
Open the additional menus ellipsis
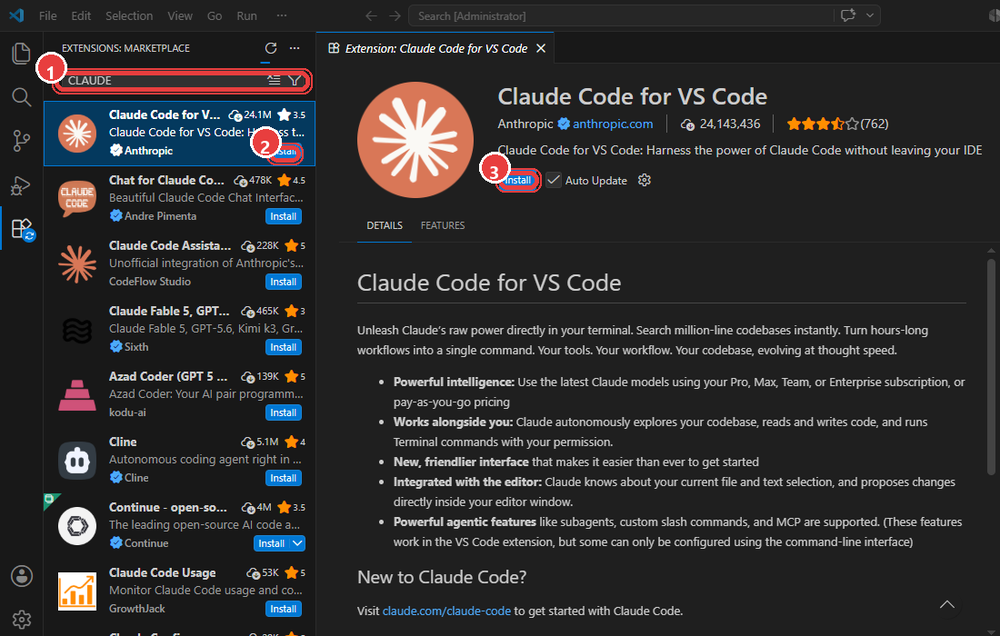[281, 15]
